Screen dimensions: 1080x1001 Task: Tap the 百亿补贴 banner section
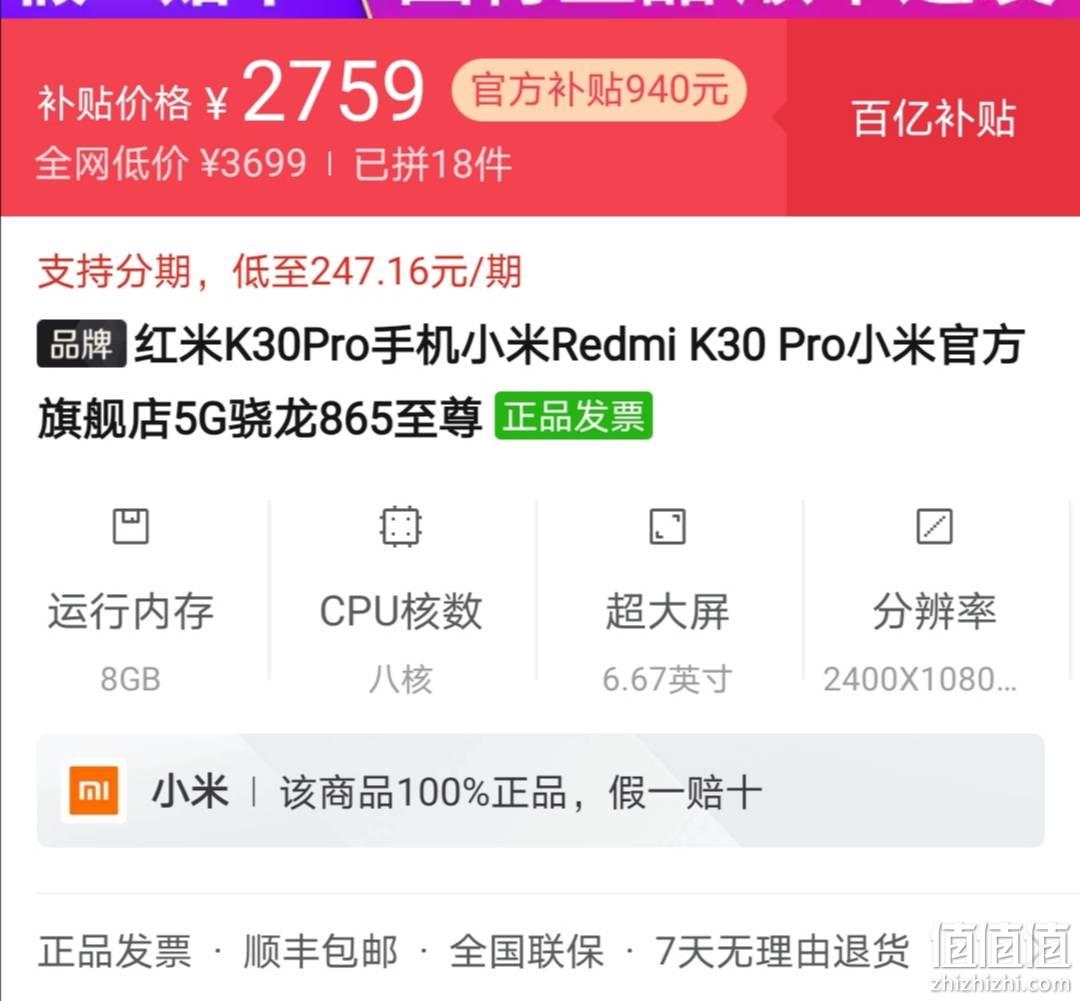933,118
